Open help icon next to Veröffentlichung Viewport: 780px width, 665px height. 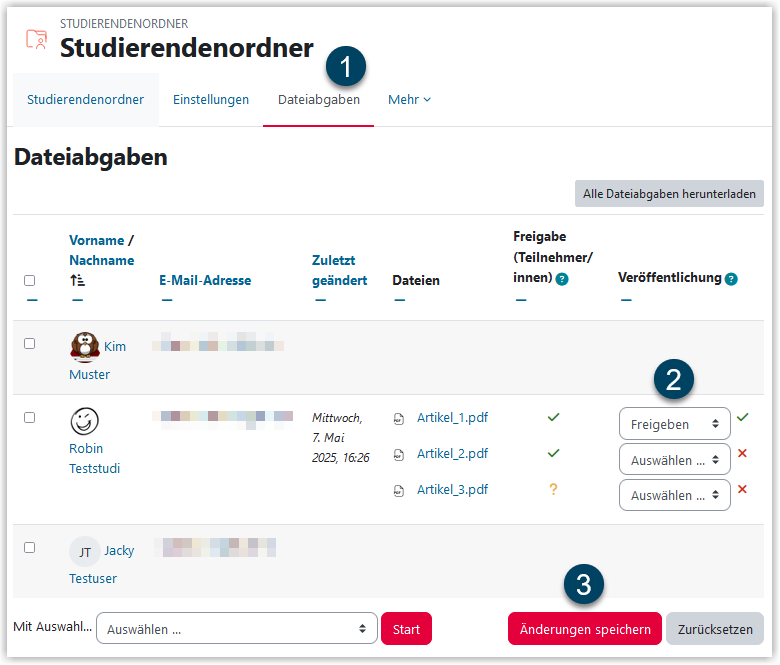731,279
